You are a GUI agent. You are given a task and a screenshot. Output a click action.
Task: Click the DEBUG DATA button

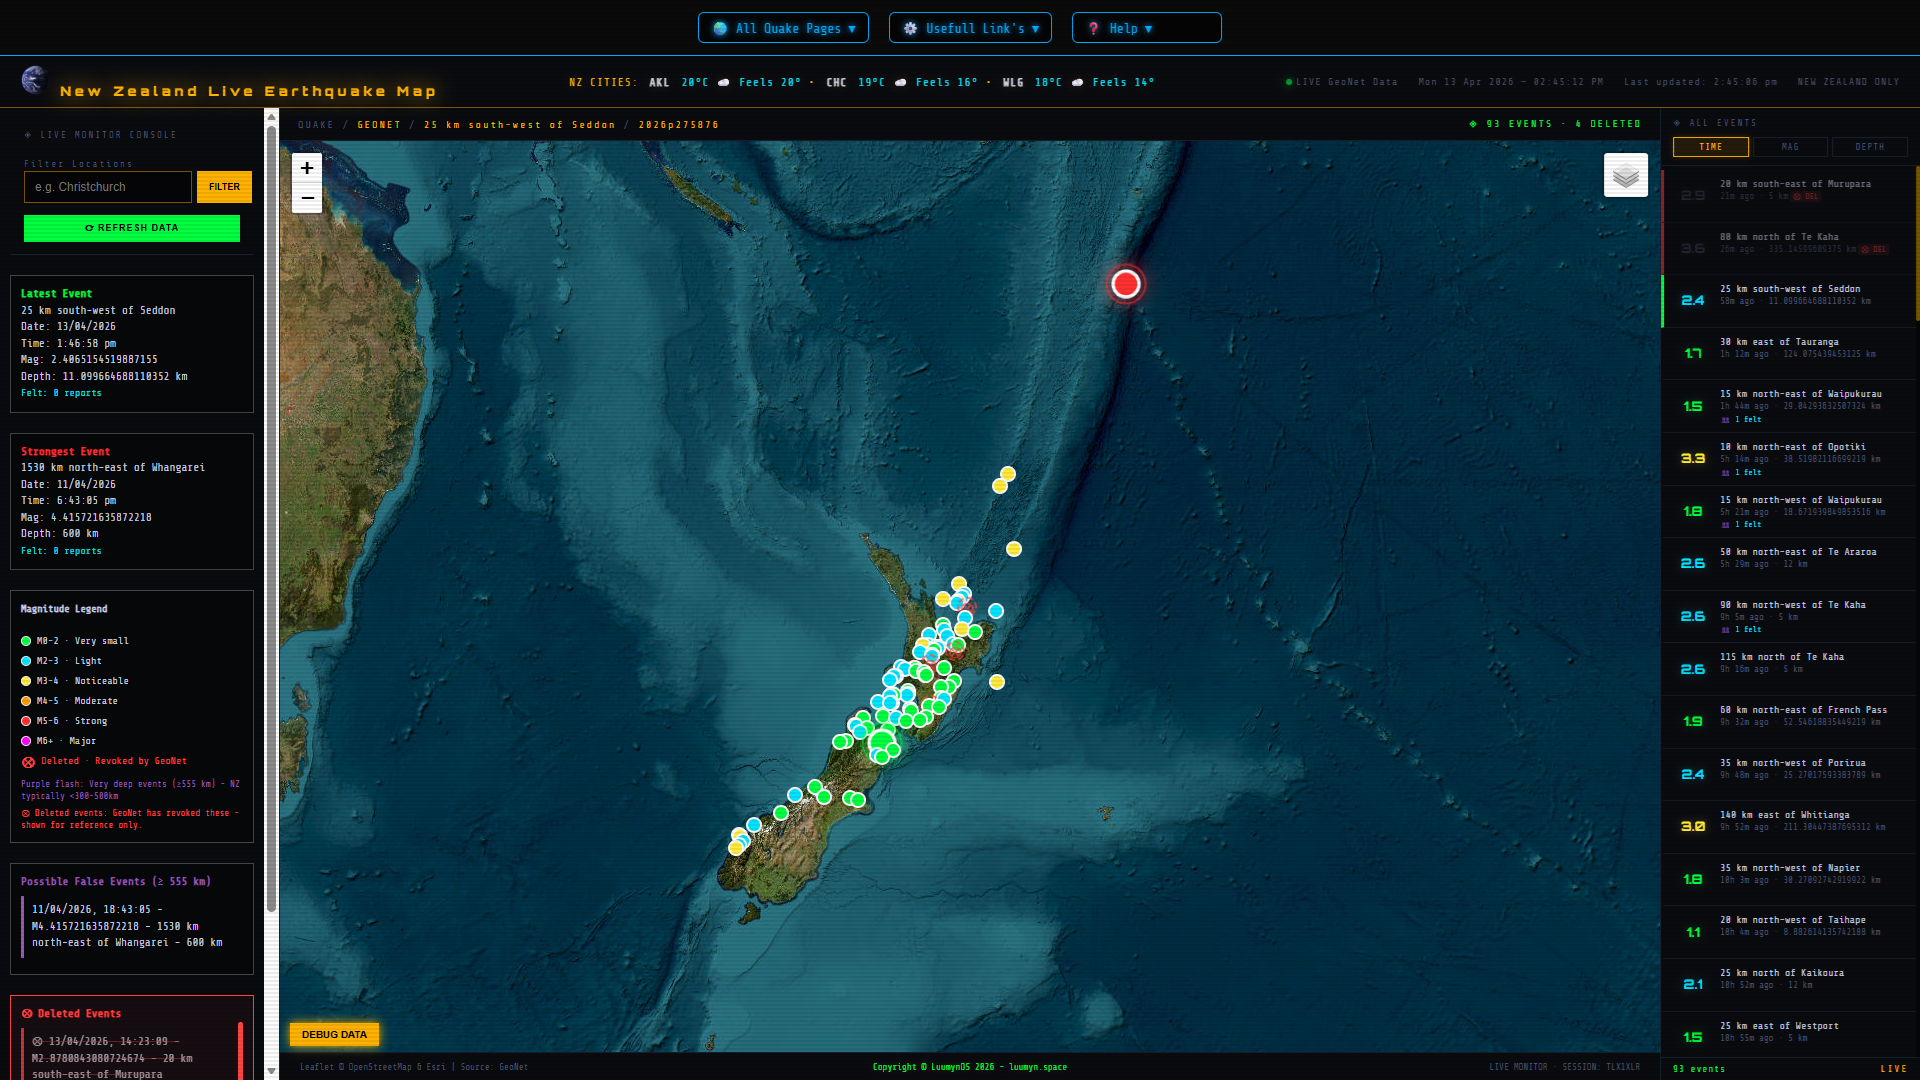[x=334, y=1034]
